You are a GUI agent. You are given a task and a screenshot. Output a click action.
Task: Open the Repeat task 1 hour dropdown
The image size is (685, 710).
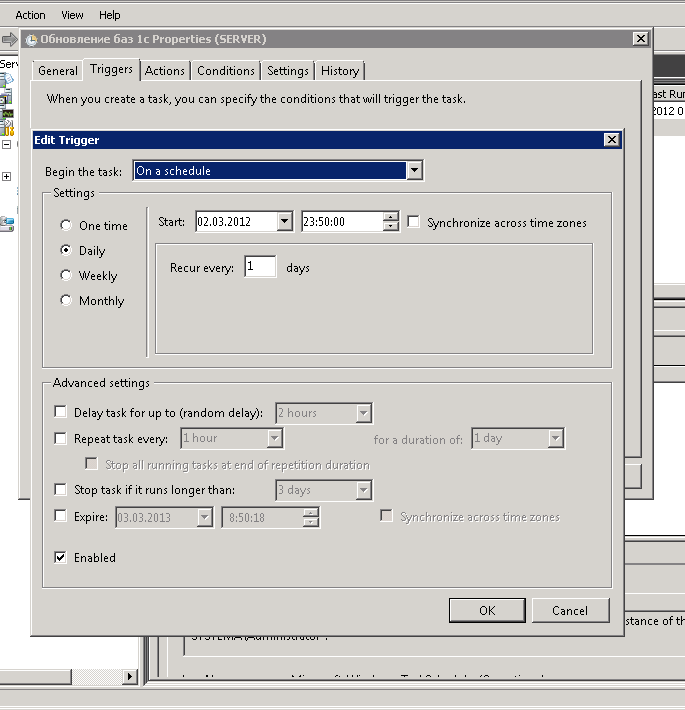coord(274,438)
